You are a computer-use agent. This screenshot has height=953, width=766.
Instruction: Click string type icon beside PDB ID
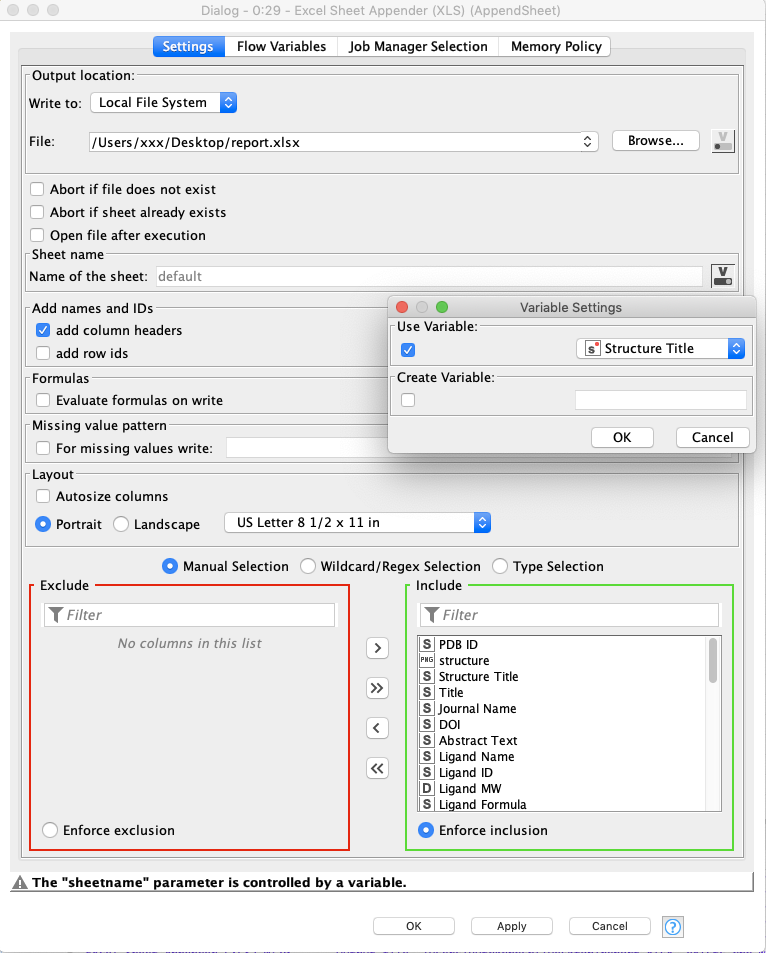pos(427,644)
